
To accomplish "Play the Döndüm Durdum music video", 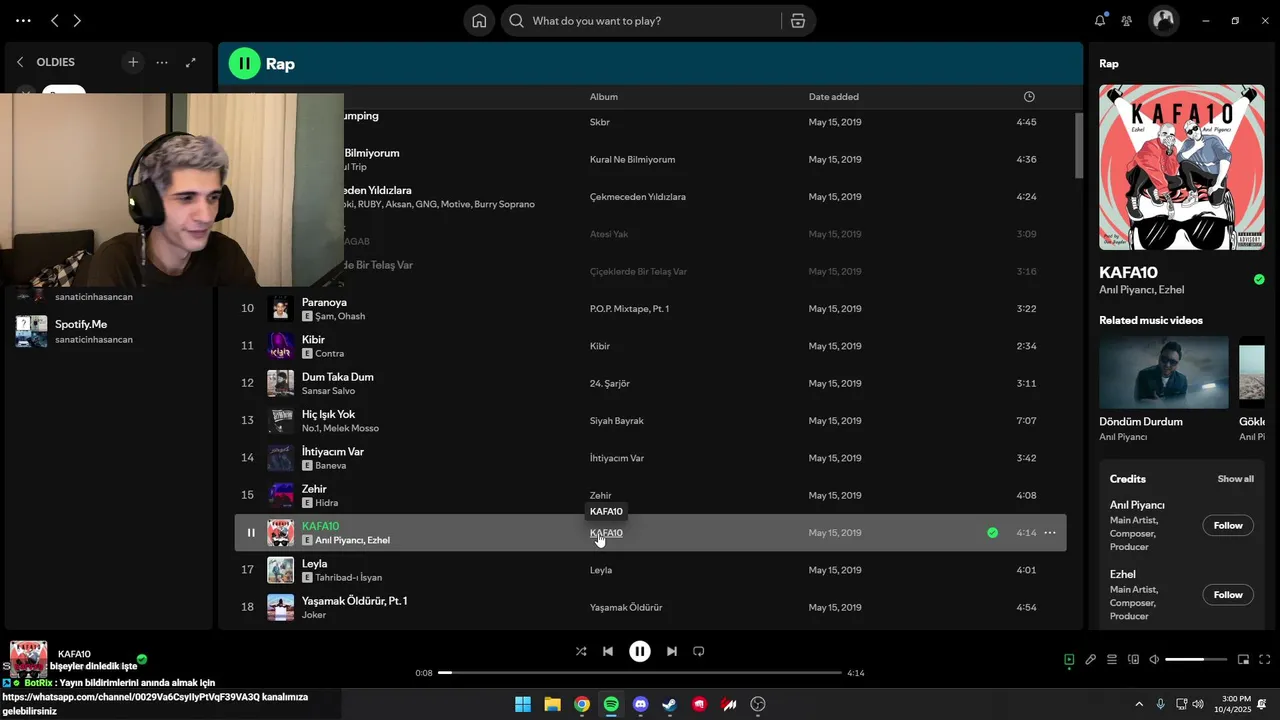I will click(x=1164, y=372).
